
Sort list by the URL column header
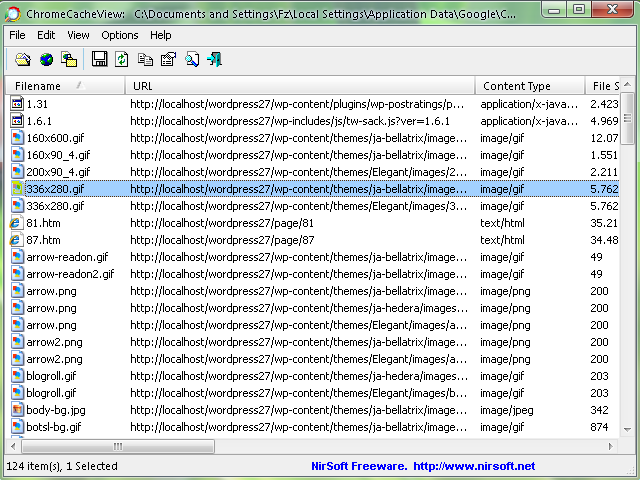[300, 86]
